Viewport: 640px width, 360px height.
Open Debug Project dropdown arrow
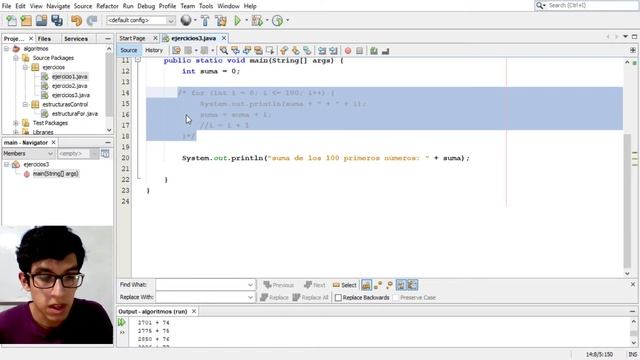point(267,20)
